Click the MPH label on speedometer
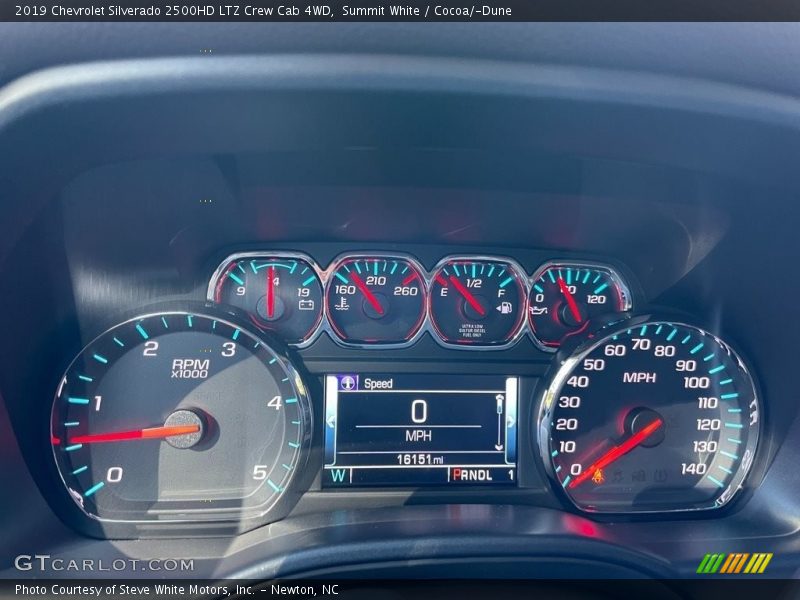Image resolution: width=800 pixels, height=600 pixels. pyautogui.click(x=639, y=377)
